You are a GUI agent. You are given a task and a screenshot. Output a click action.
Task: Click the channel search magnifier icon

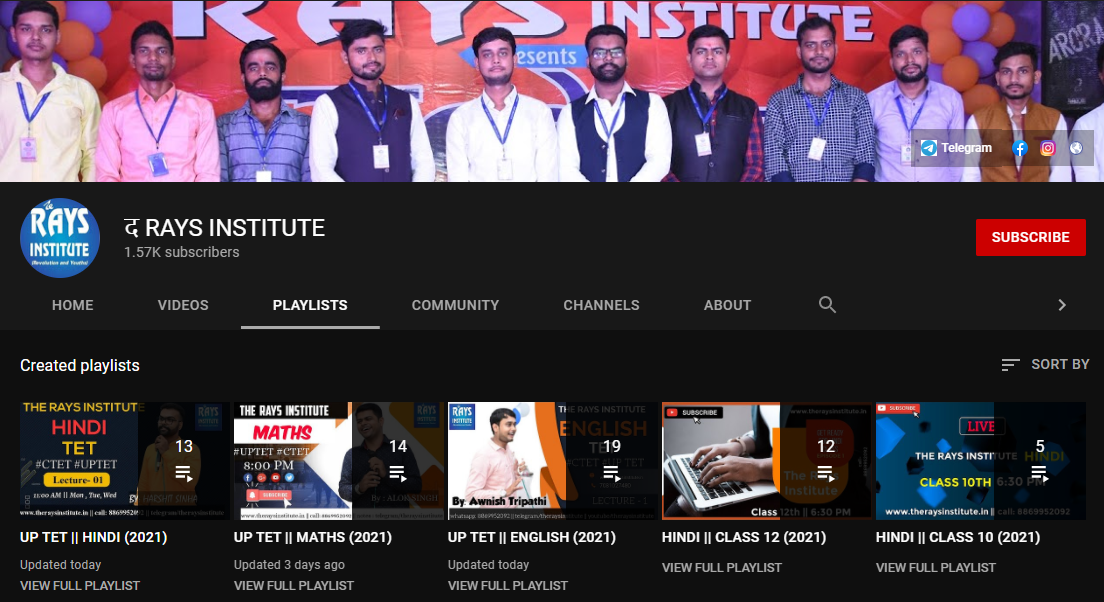click(x=827, y=305)
